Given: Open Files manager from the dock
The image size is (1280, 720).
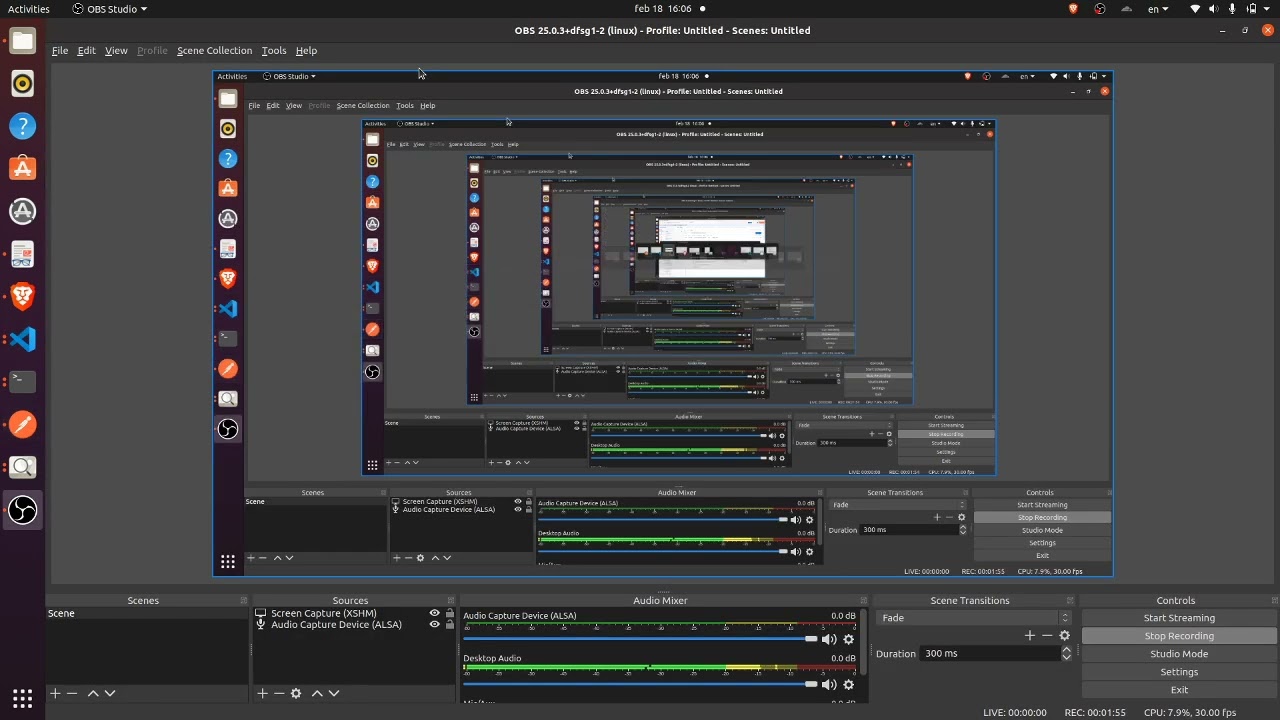Looking at the screenshot, I should click(x=23, y=41).
